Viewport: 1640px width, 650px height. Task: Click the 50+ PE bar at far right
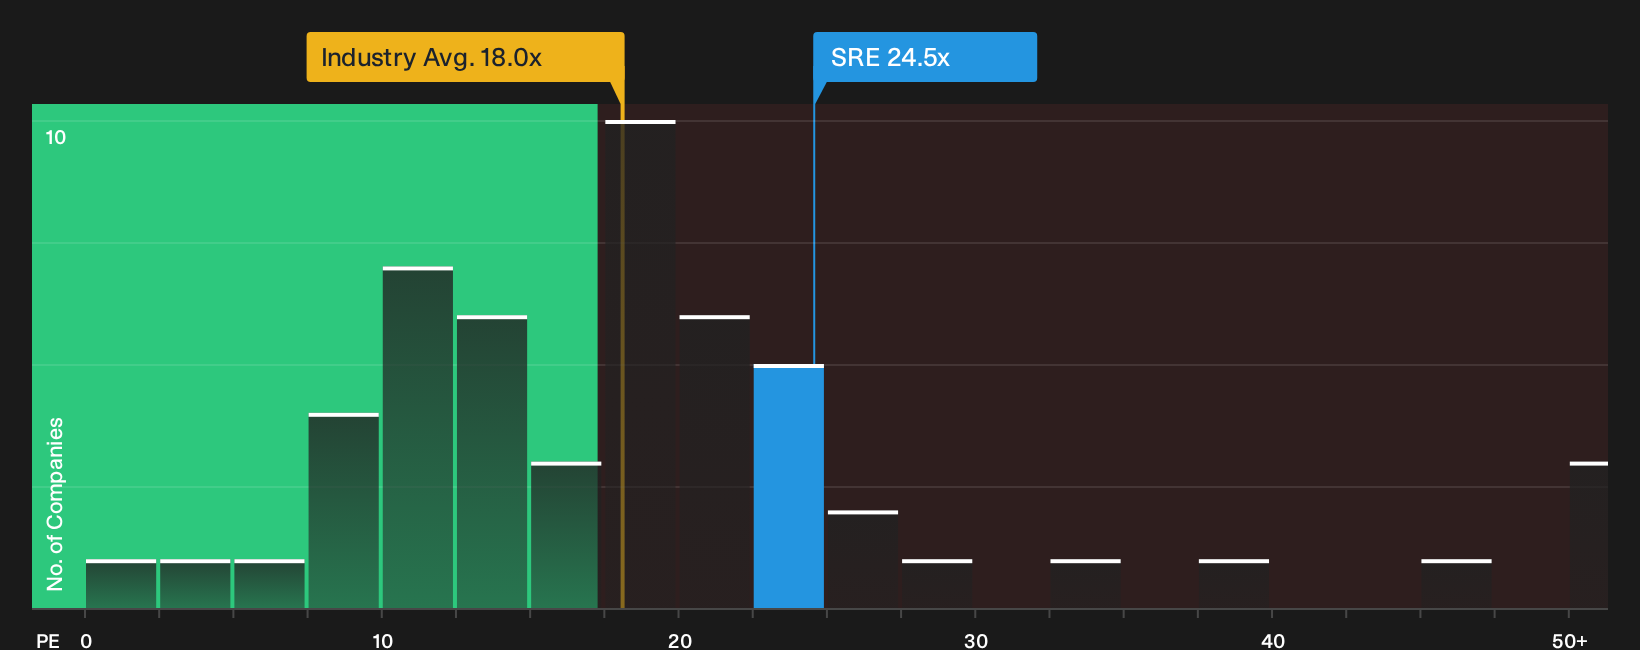pos(1589,535)
